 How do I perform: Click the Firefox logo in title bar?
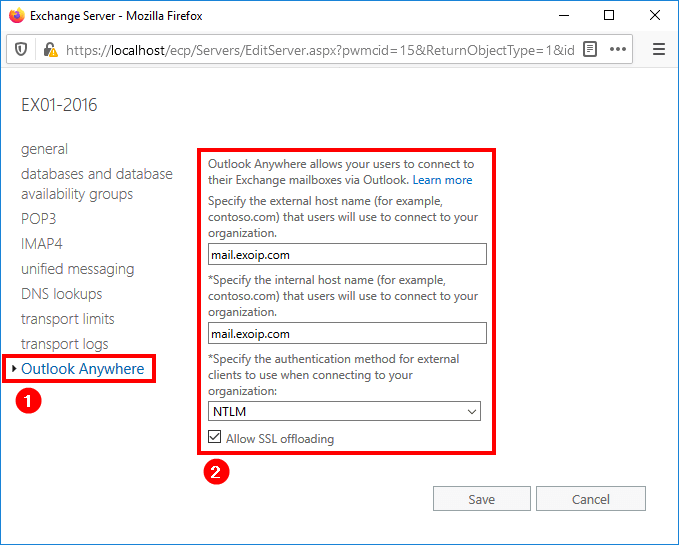click(16, 16)
